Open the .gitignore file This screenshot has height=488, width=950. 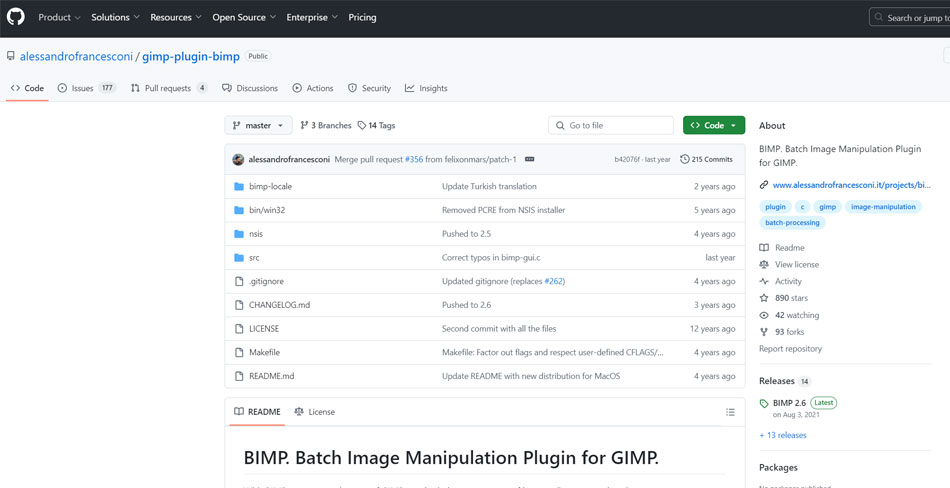click(267, 281)
